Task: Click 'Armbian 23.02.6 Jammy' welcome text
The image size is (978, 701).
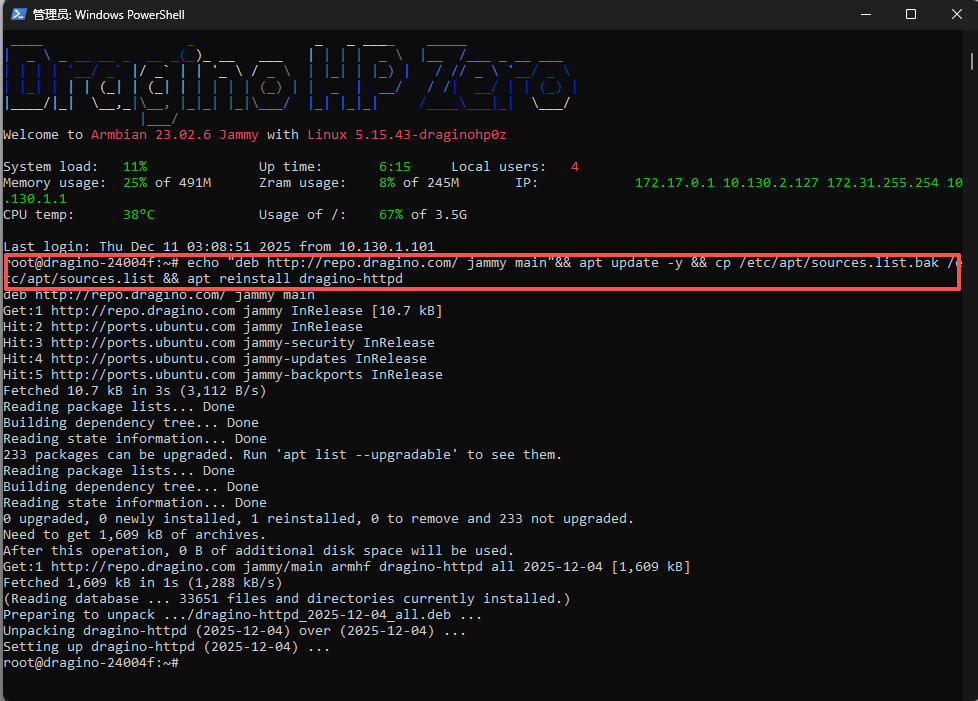Action: pos(175,135)
